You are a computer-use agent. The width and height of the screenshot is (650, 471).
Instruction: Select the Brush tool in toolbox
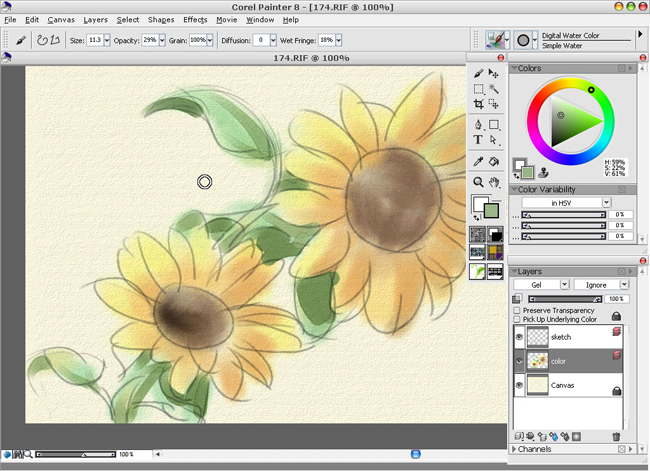click(479, 74)
